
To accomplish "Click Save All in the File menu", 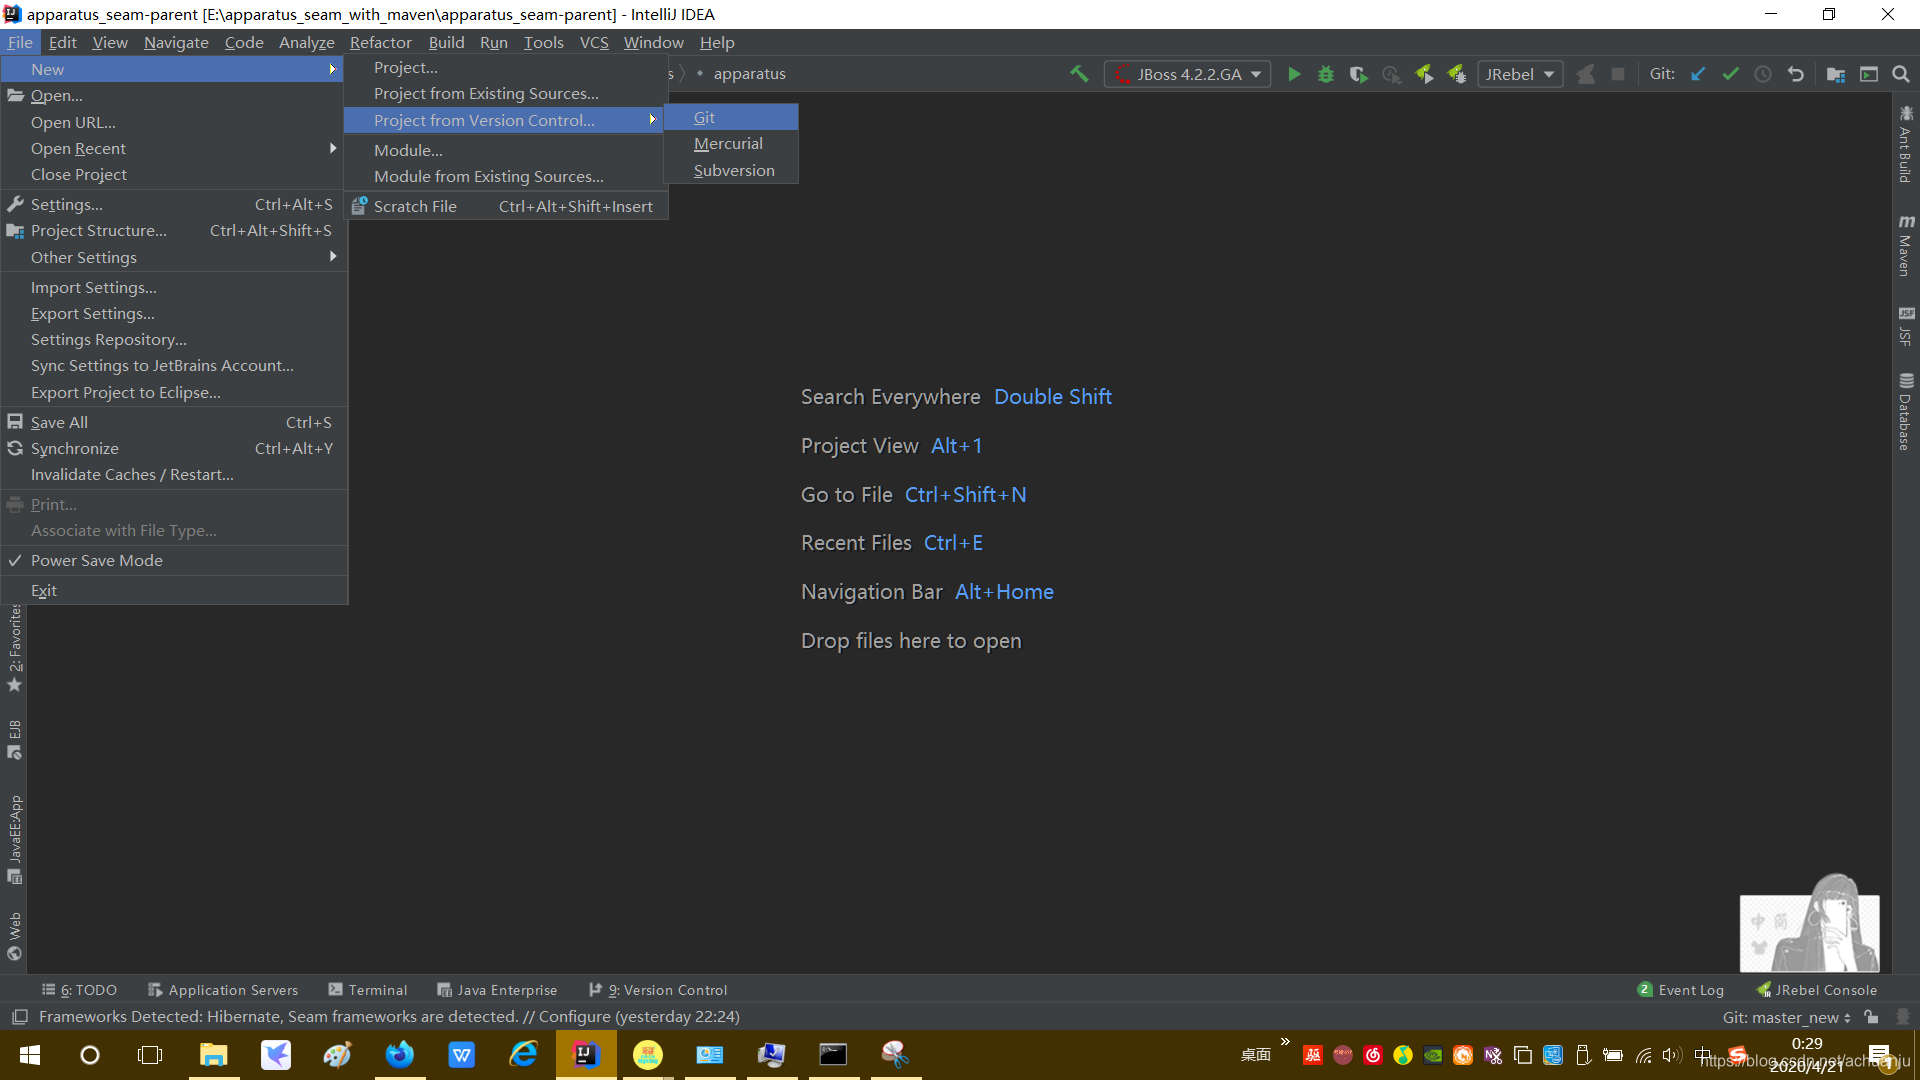I will (174, 423).
